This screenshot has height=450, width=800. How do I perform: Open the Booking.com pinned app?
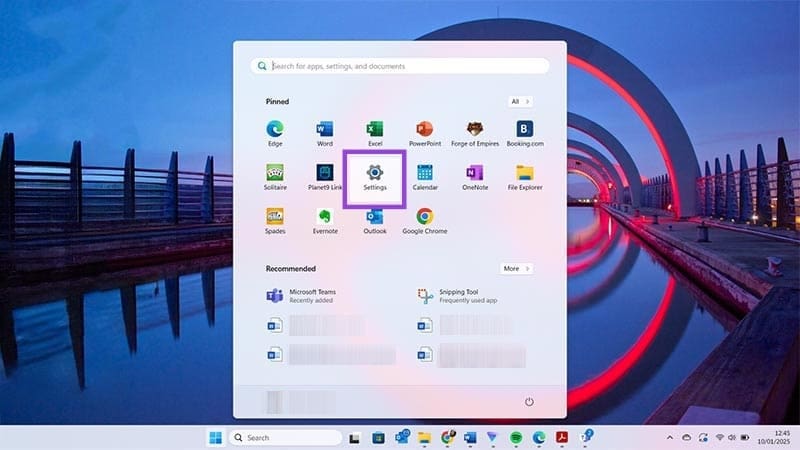[524, 134]
